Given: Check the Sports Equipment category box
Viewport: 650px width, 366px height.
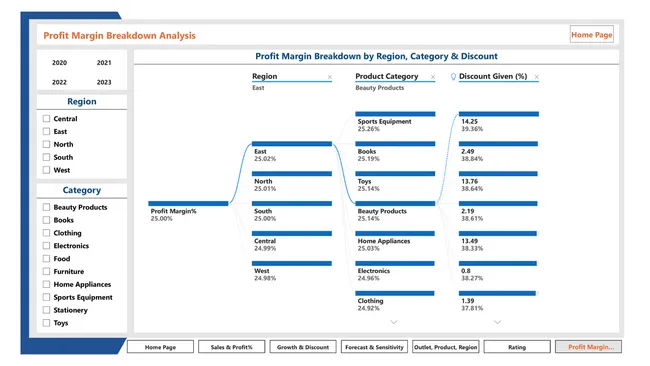Looking at the screenshot, I should click(x=46, y=297).
